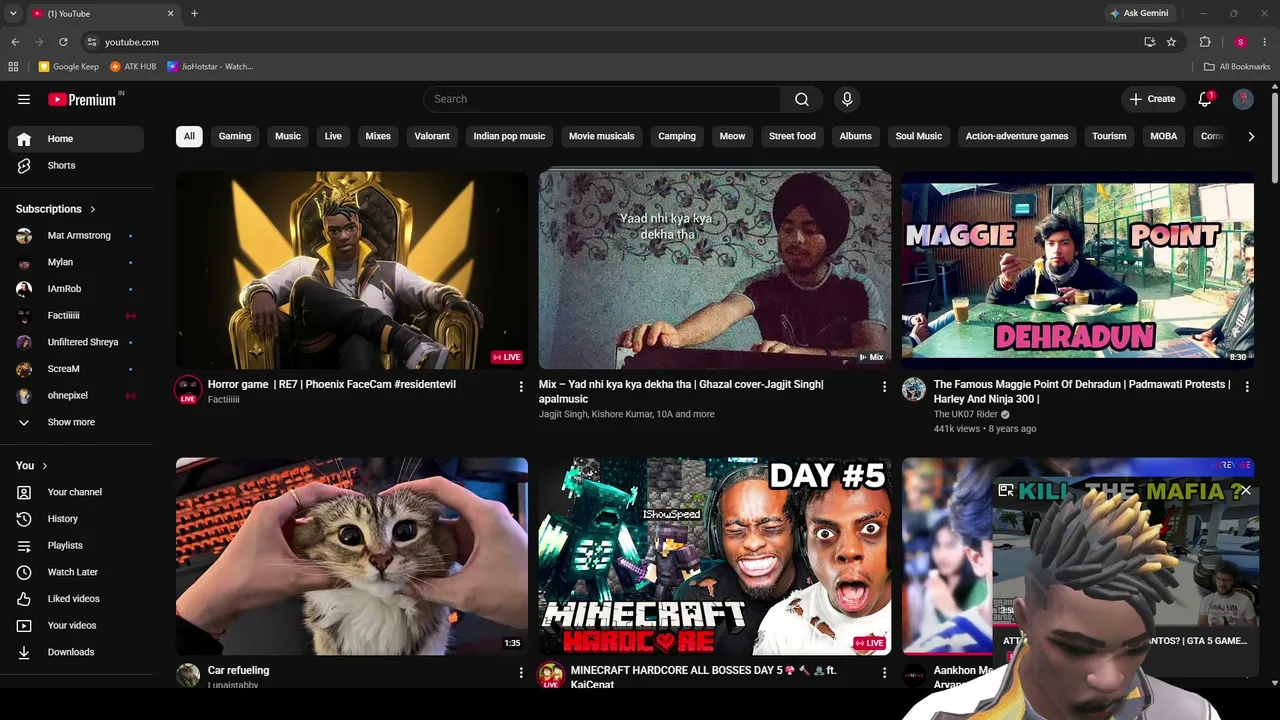Open Liked videos in the sidebar

pyautogui.click(x=76, y=599)
